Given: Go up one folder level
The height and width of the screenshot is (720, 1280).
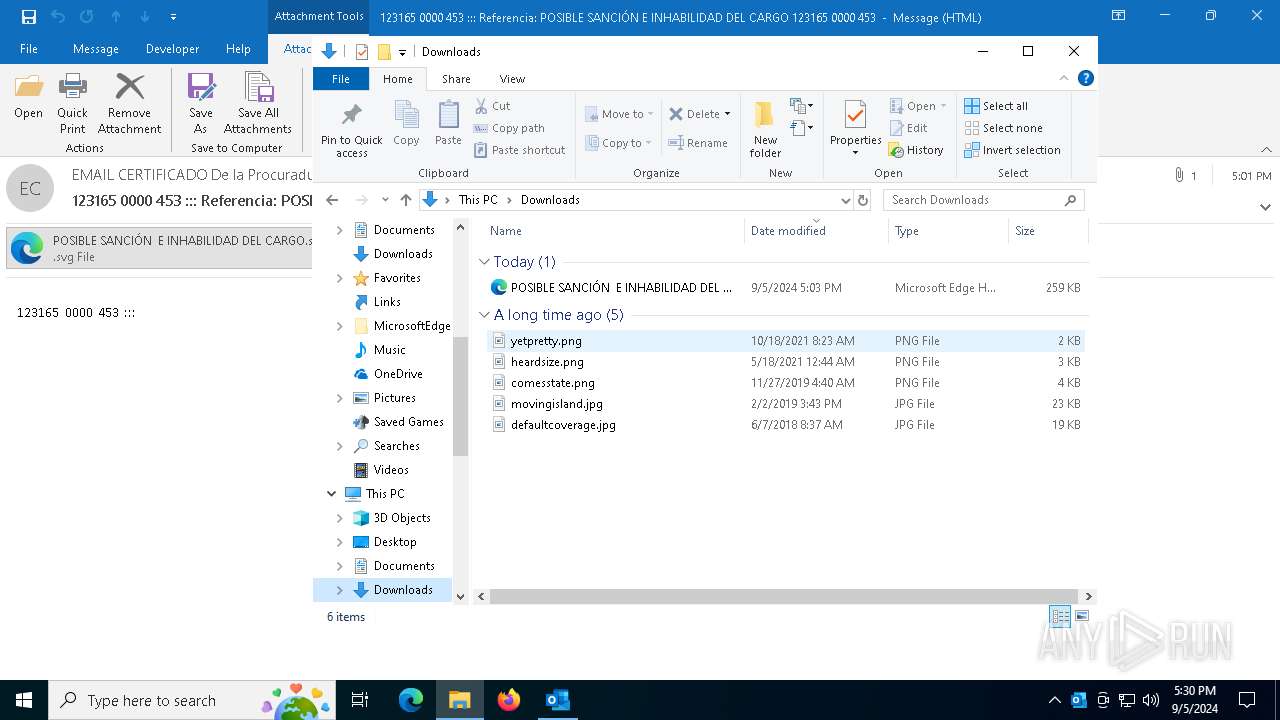Looking at the screenshot, I should (405, 200).
